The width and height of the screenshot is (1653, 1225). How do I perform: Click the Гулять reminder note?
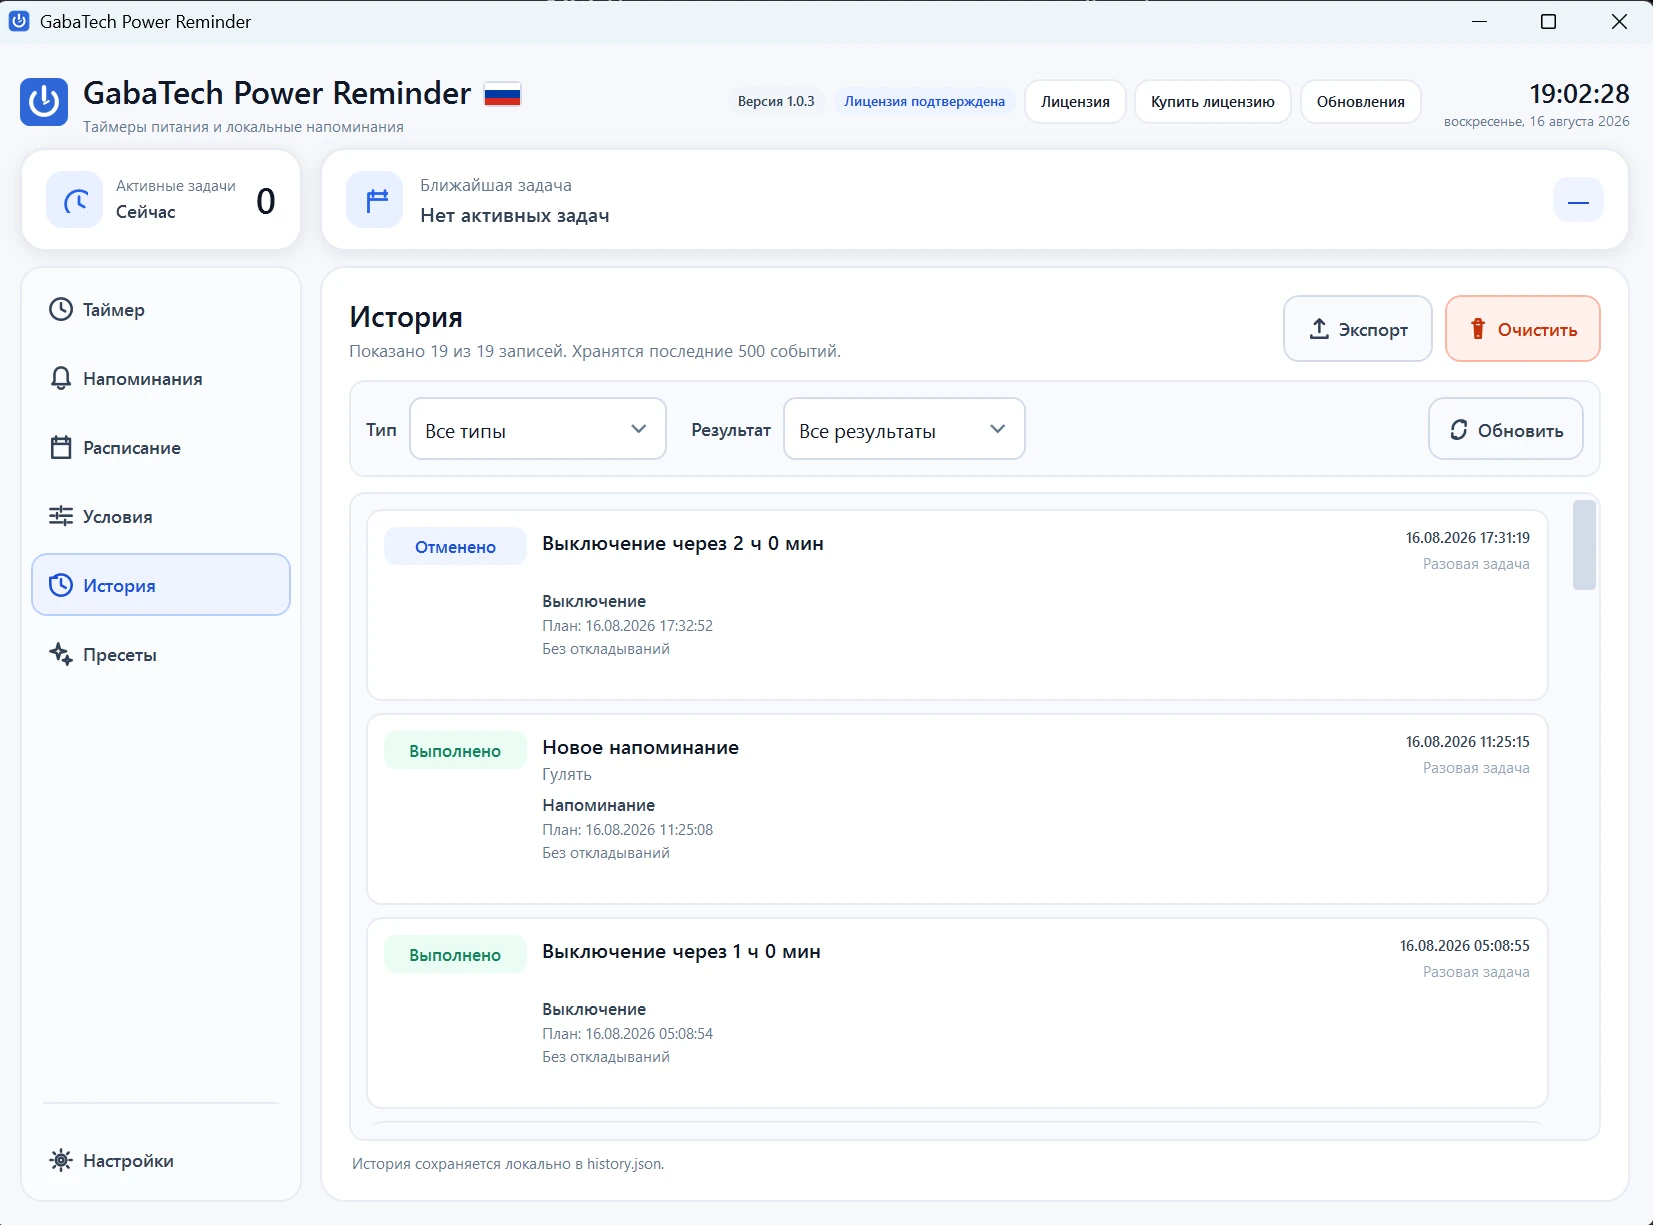[x=567, y=774]
